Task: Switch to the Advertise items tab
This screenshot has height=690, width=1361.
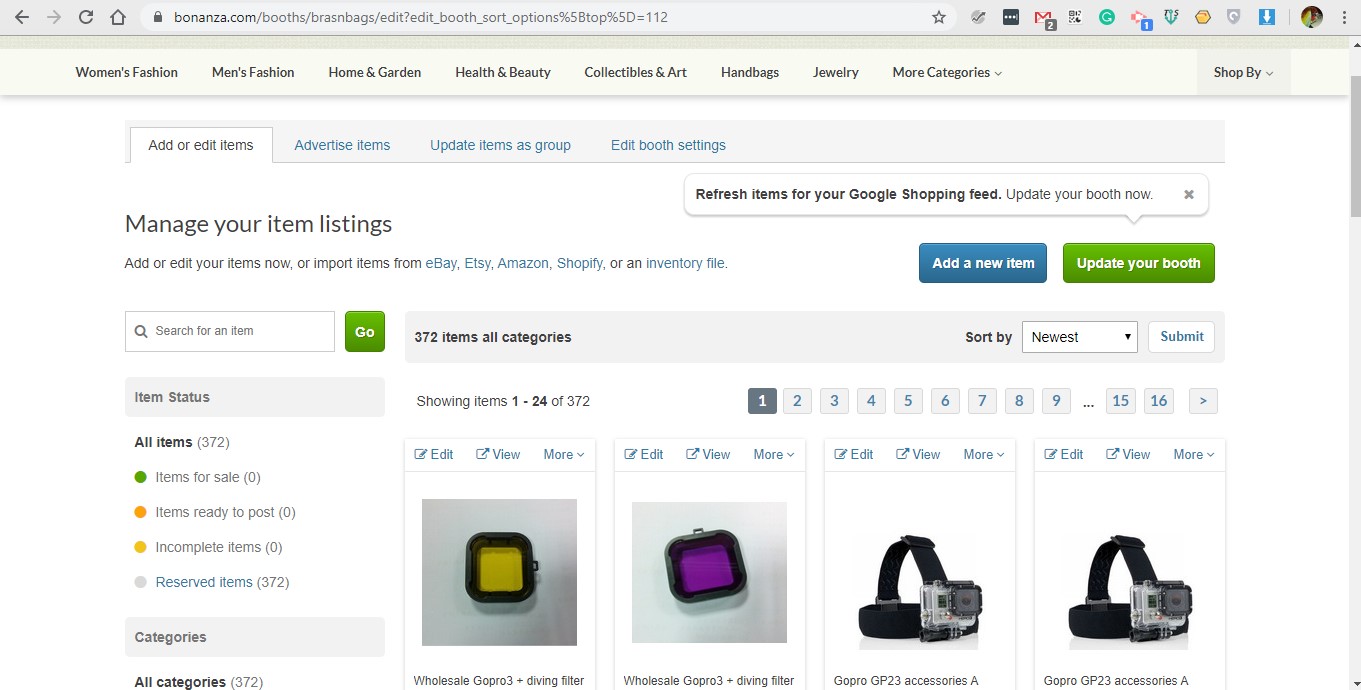Action: 342,145
